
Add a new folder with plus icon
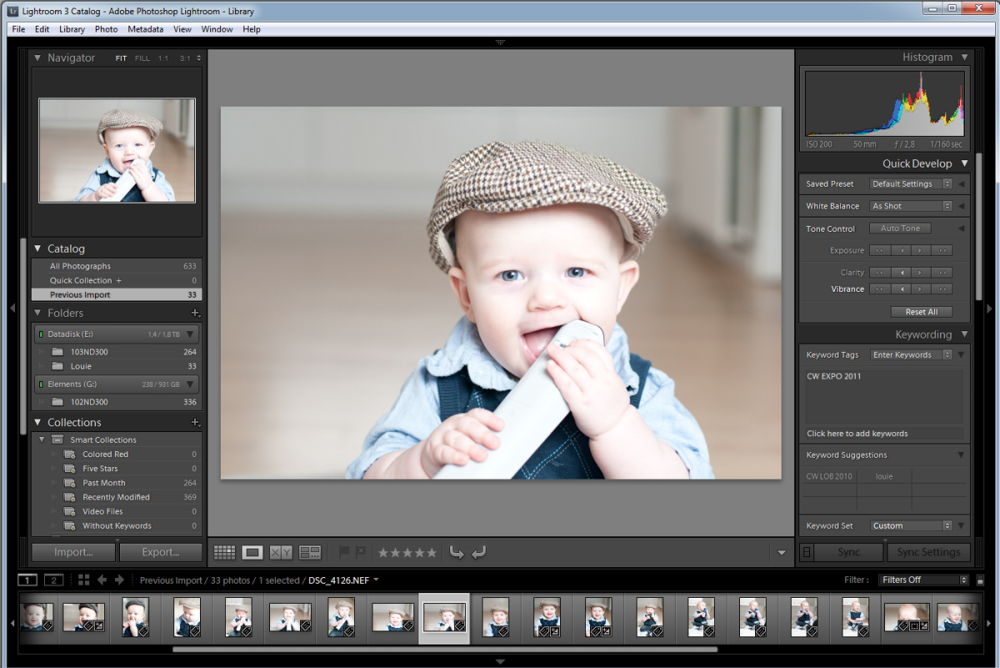pyautogui.click(x=195, y=313)
